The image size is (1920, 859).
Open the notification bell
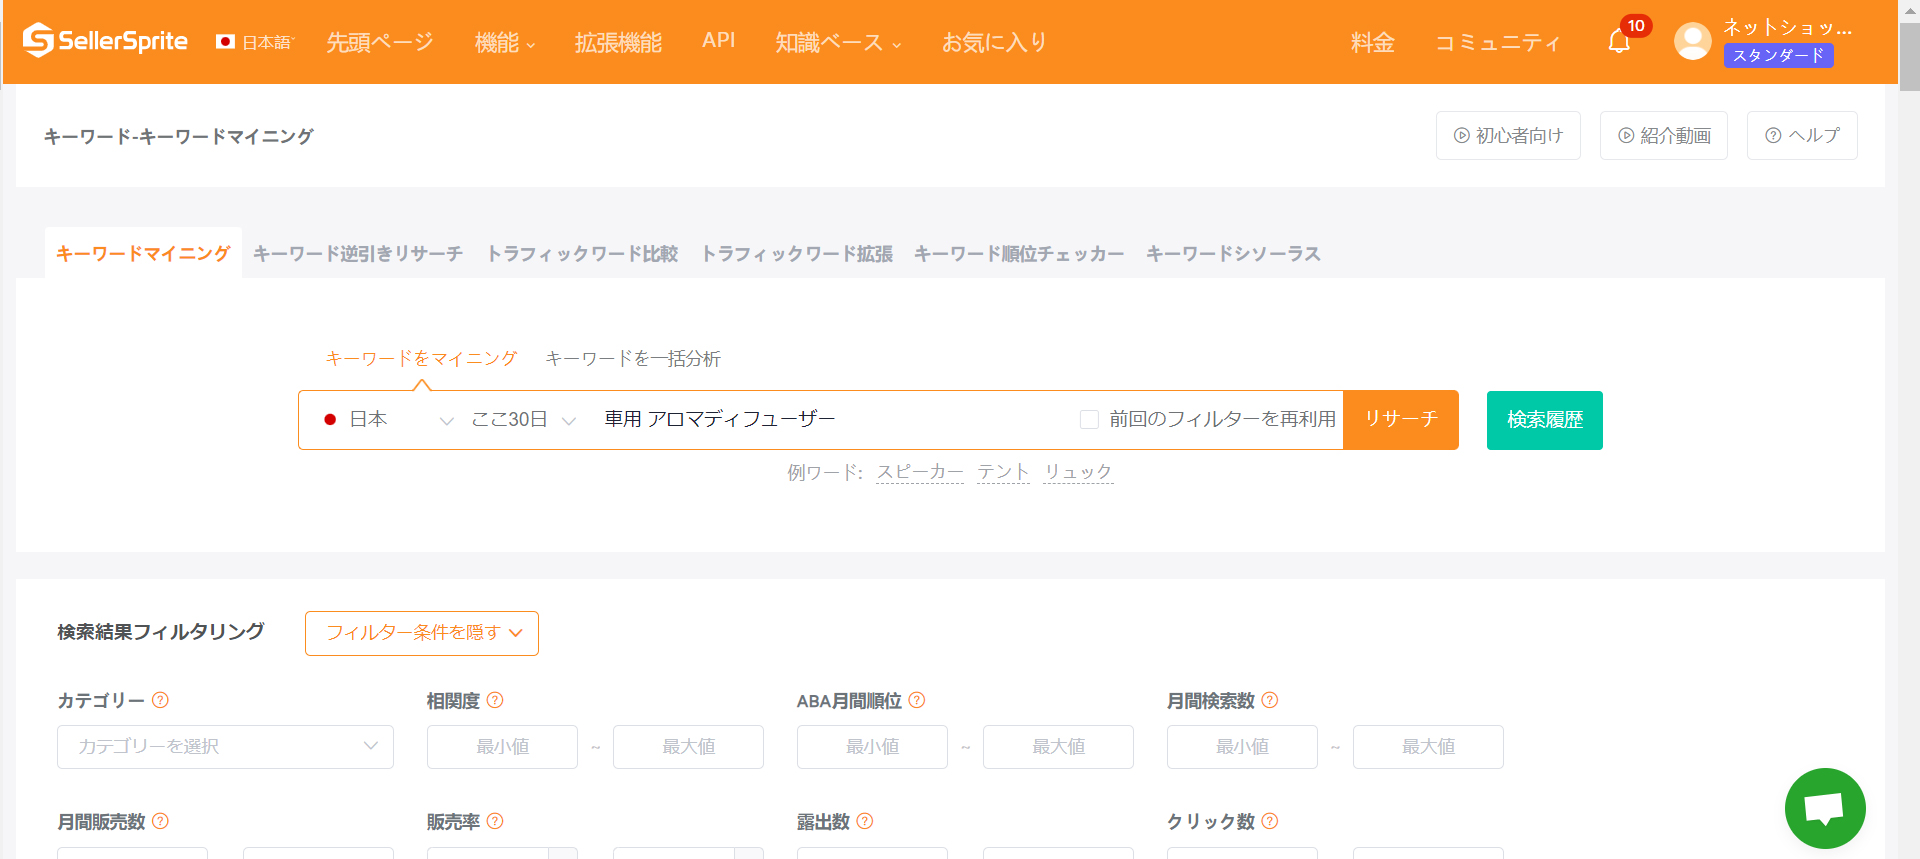click(x=1619, y=41)
